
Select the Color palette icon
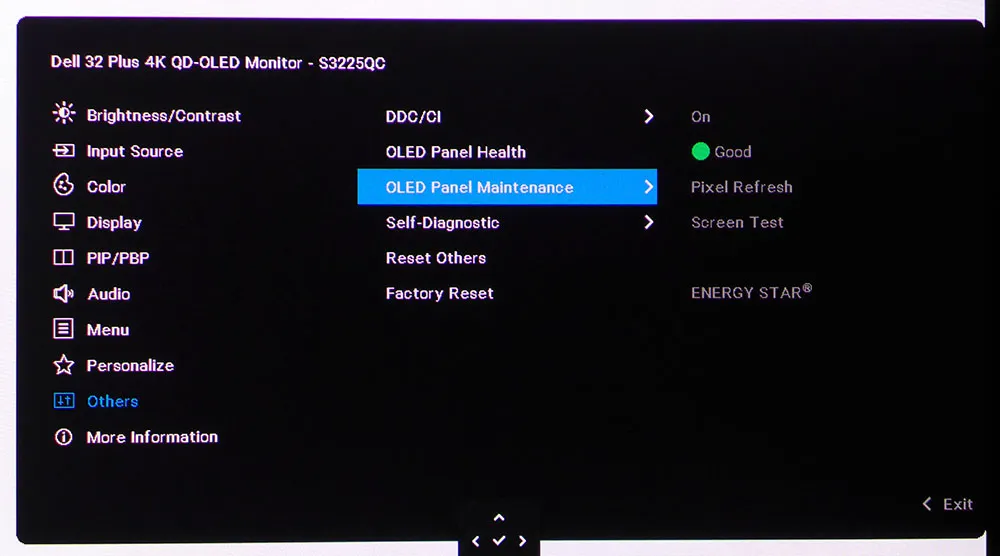[x=63, y=186]
